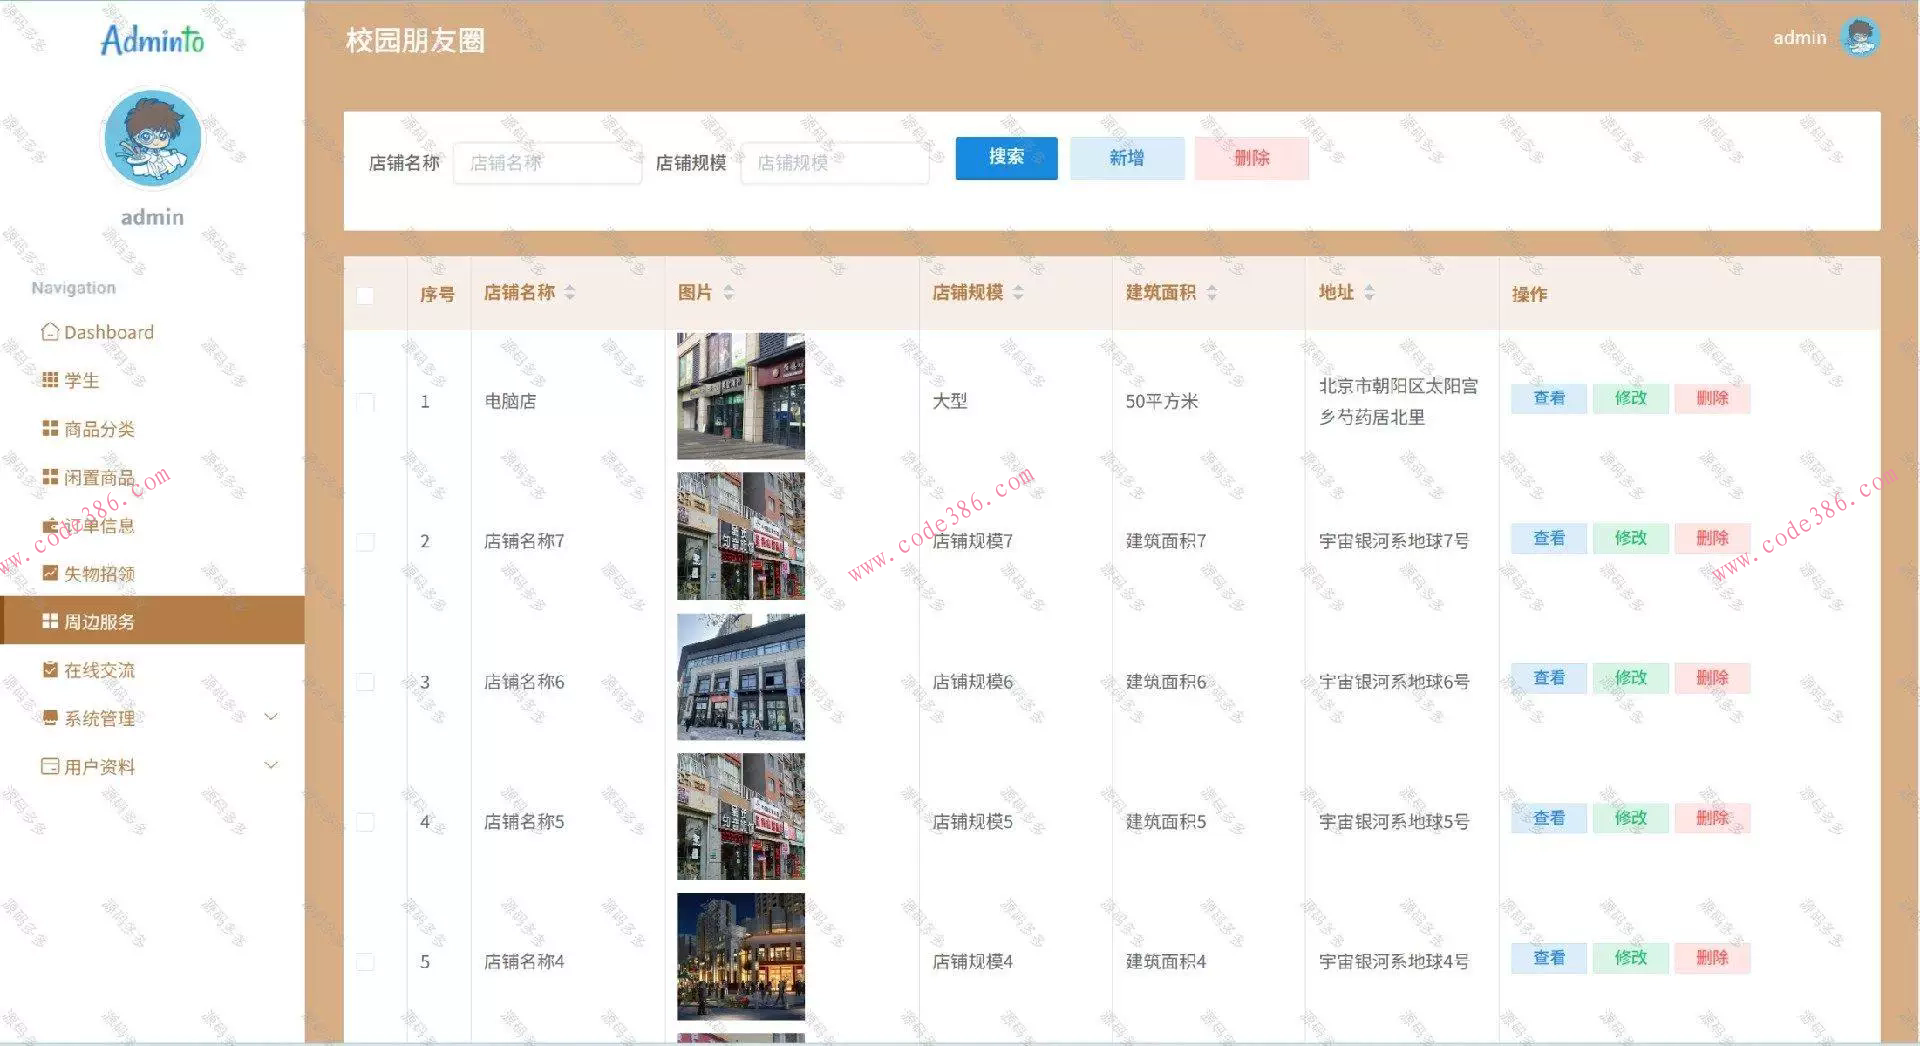Check the checkbox for row 1 电脑店
1920x1046 pixels.
pyautogui.click(x=365, y=402)
